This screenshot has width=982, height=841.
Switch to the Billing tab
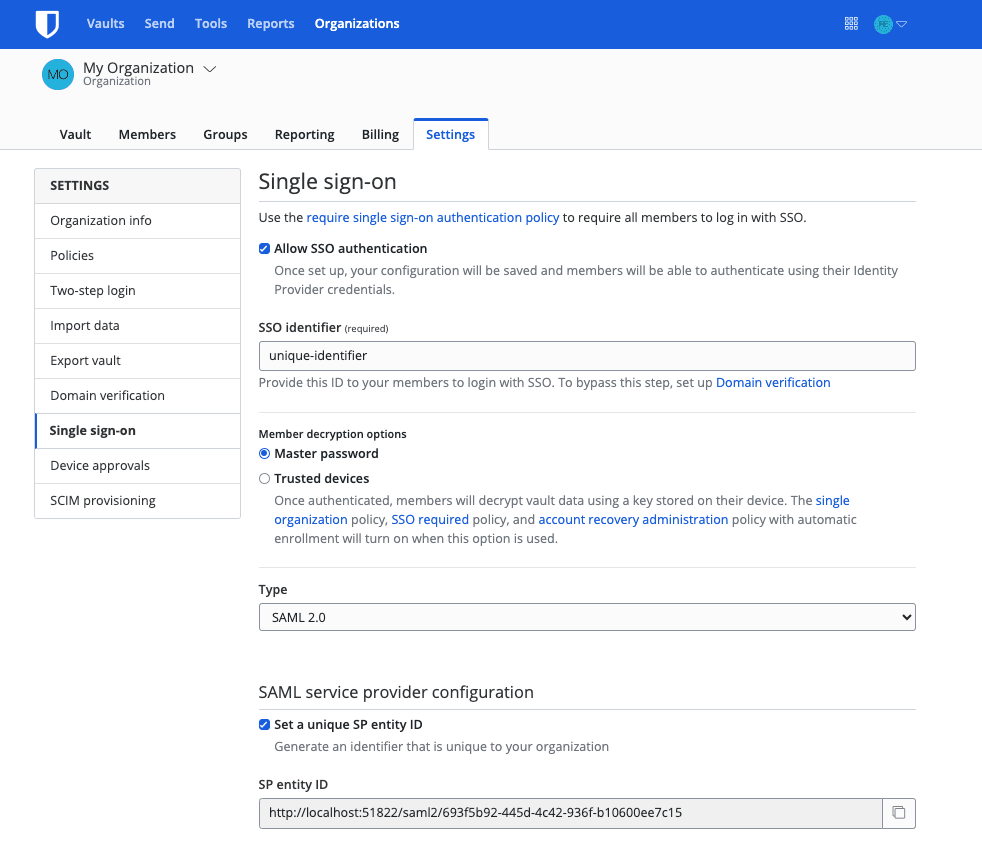coord(380,134)
